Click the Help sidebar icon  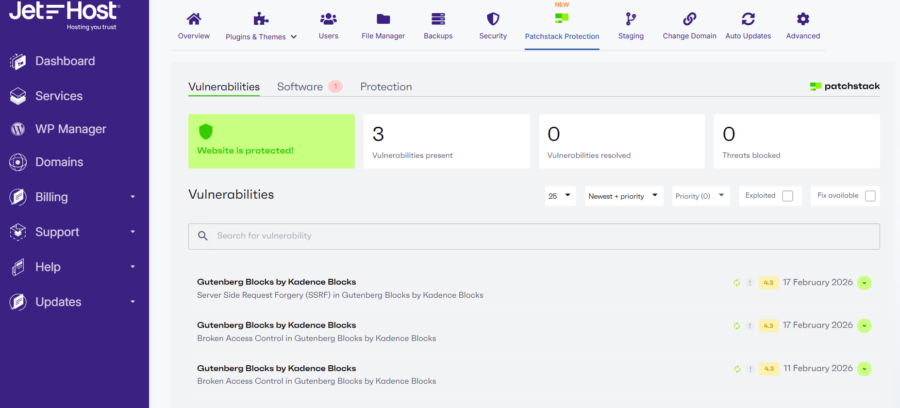pos(18,267)
